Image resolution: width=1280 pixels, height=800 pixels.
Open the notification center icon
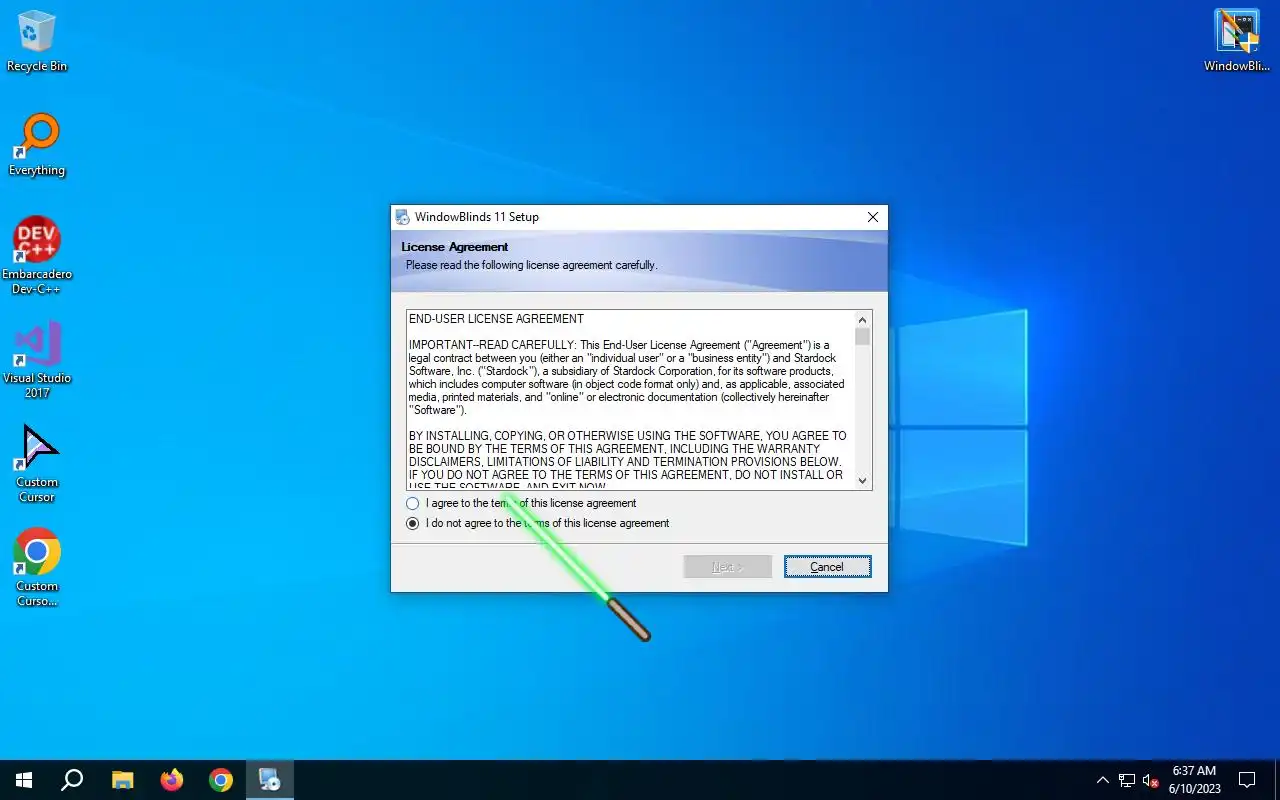(x=1247, y=780)
